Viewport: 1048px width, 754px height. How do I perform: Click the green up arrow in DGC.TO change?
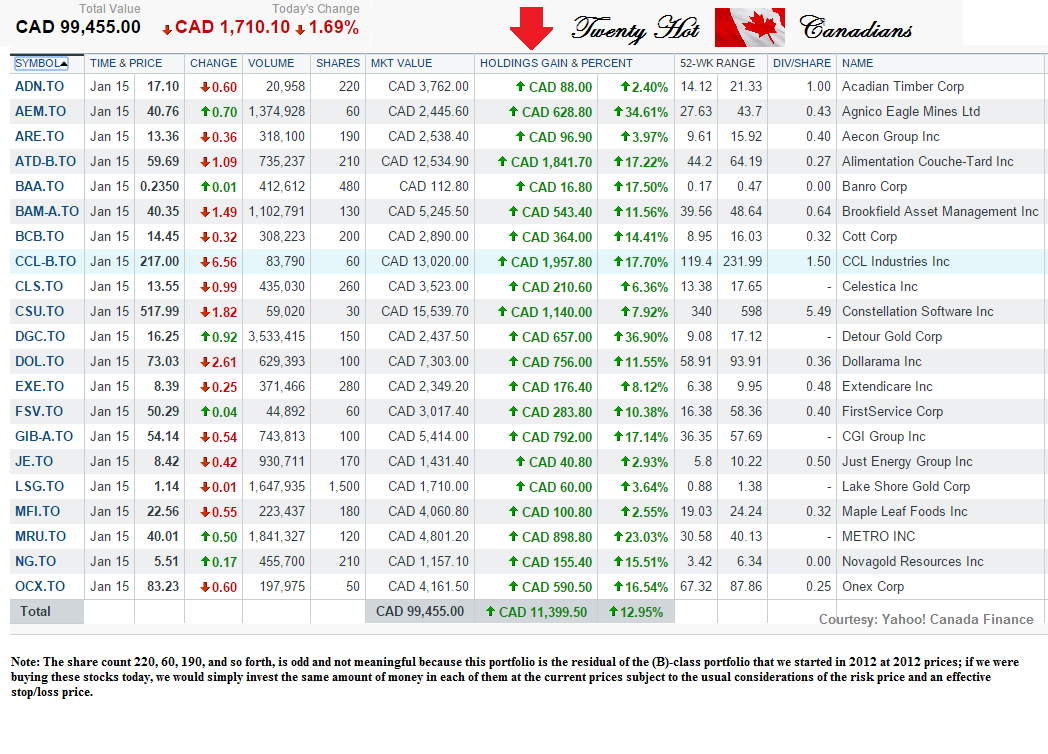click(204, 337)
